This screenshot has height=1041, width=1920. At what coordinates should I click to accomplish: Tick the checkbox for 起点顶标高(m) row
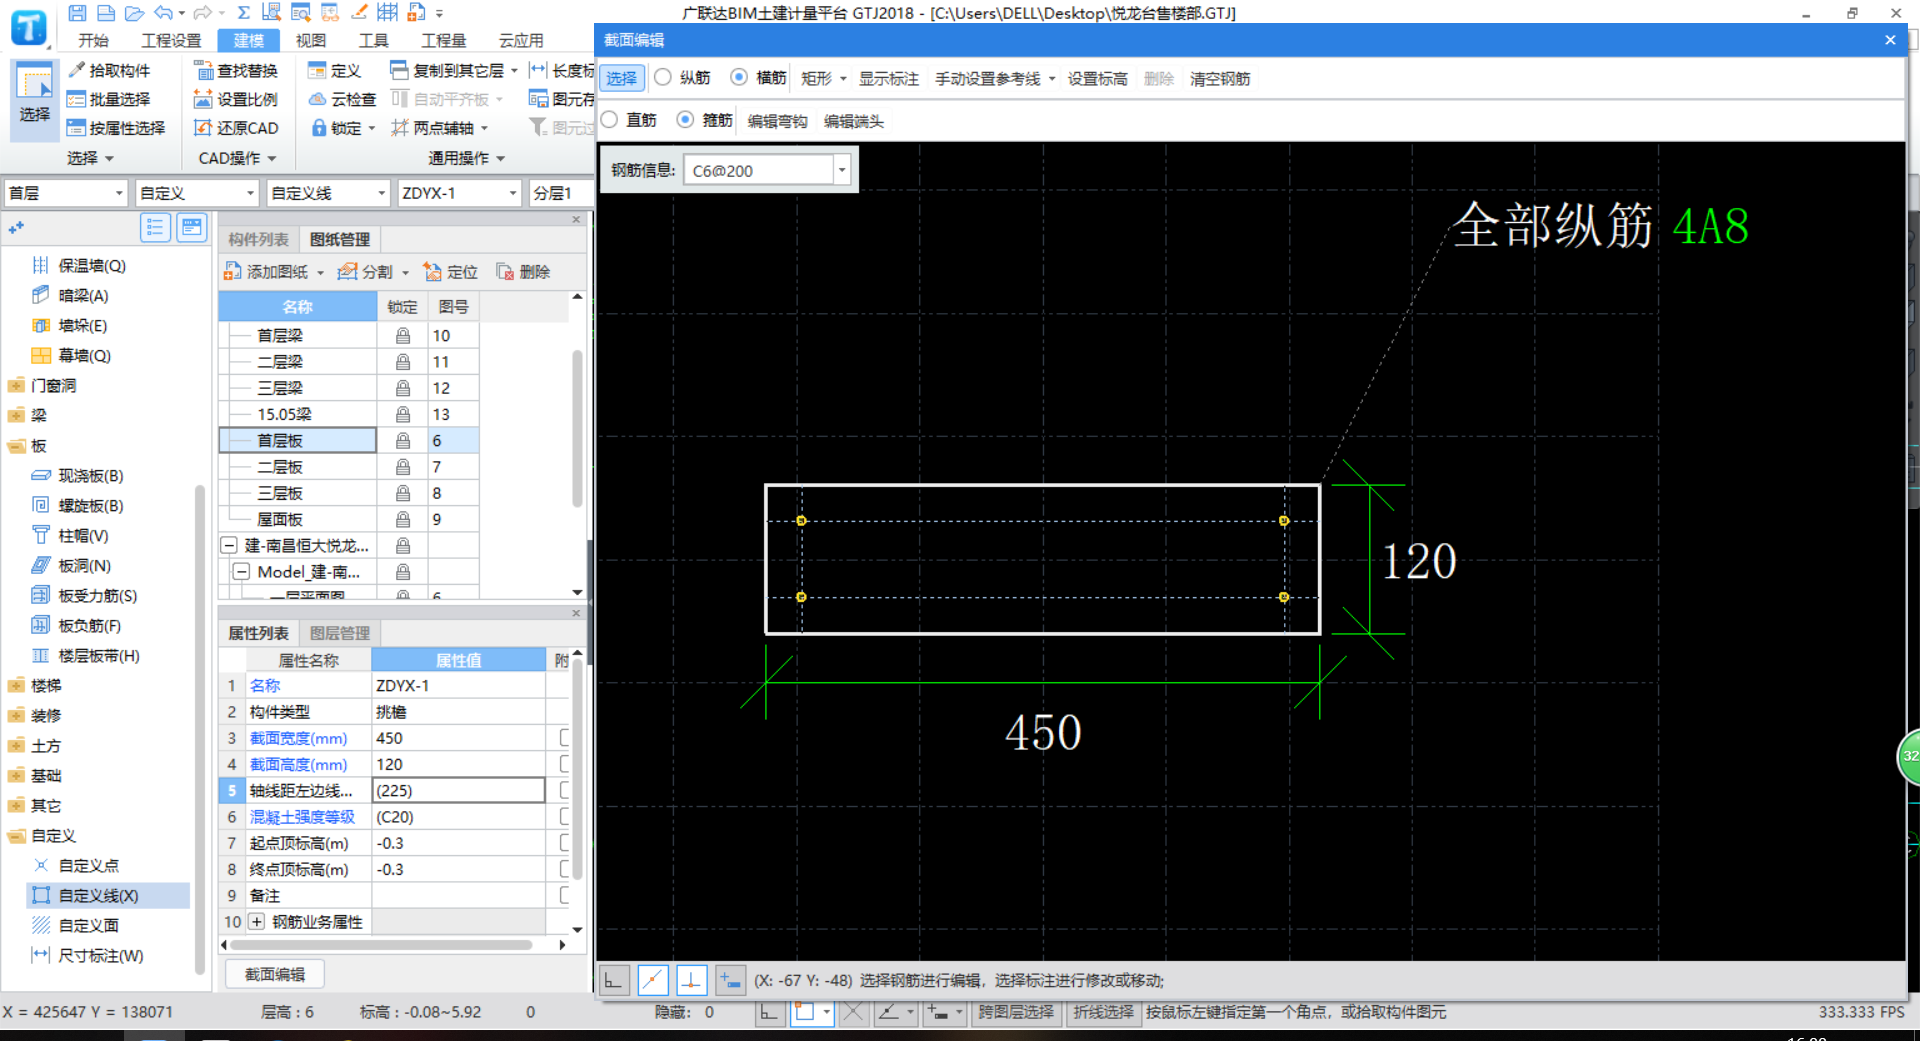564,843
